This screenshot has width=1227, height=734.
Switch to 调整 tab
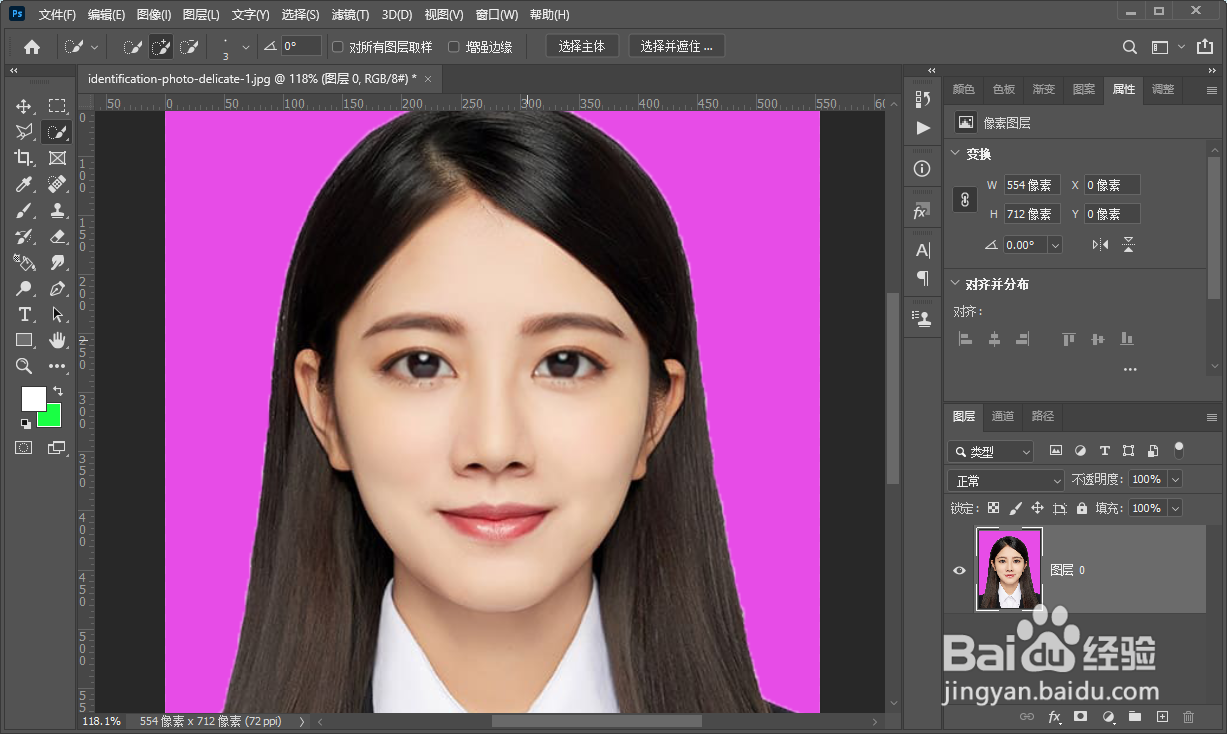[x=1163, y=89]
